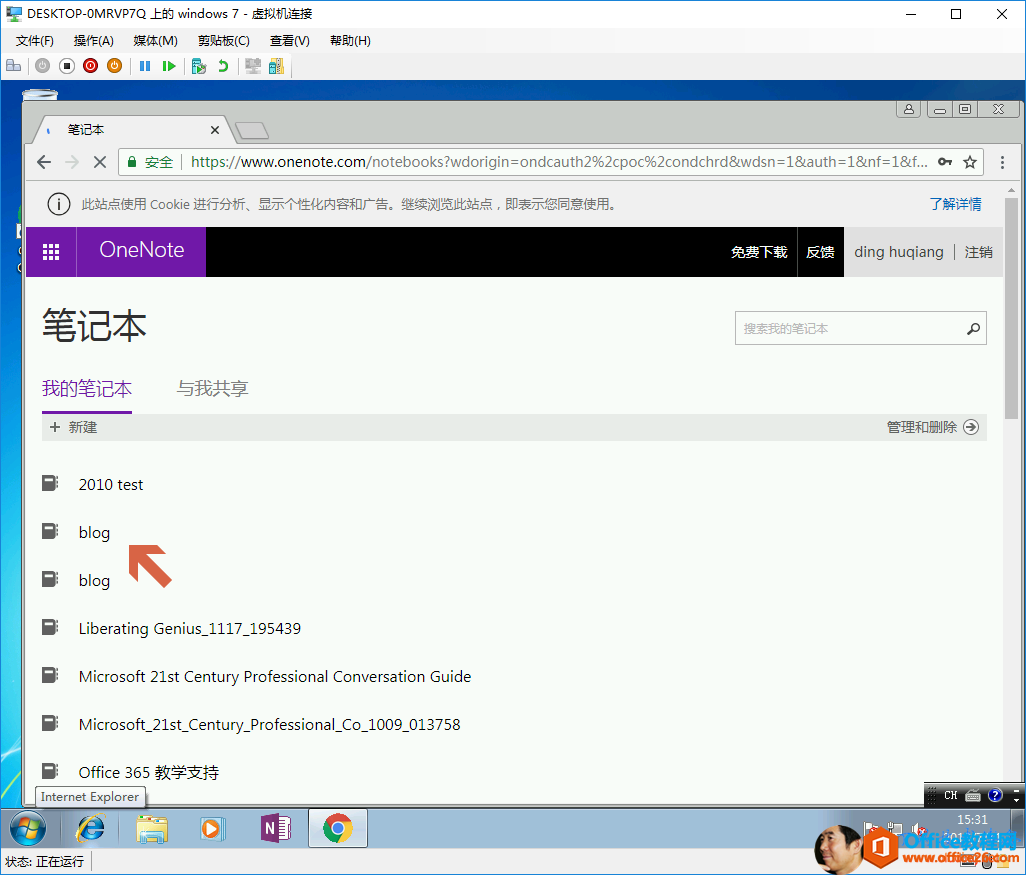Click 注销 to sign out
The width and height of the screenshot is (1026, 875).
point(978,252)
